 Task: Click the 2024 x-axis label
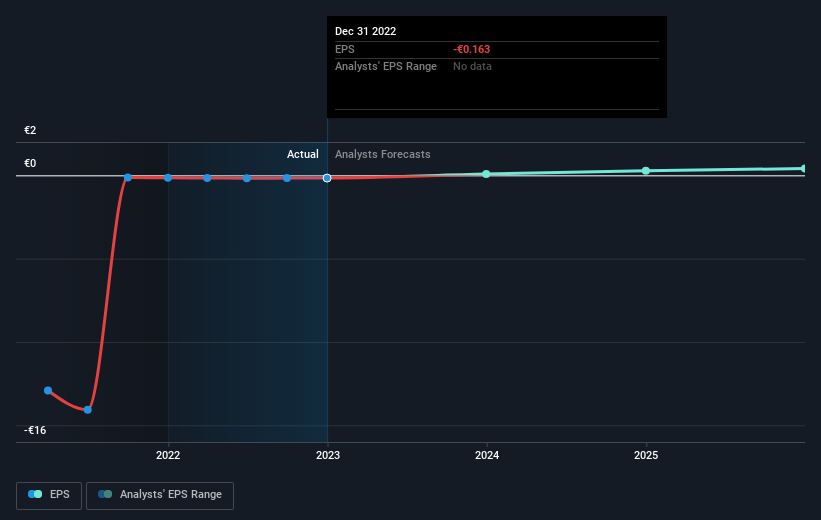(487, 455)
